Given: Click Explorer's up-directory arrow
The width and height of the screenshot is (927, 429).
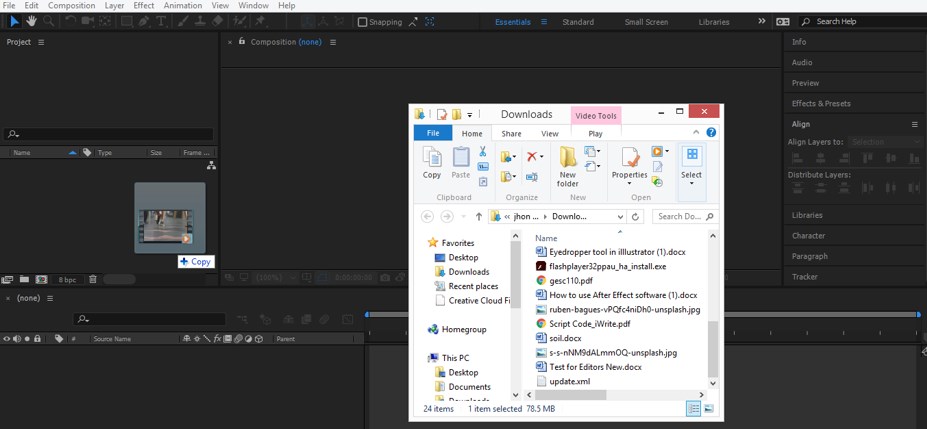Looking at the screenshot, I should 478,216.
